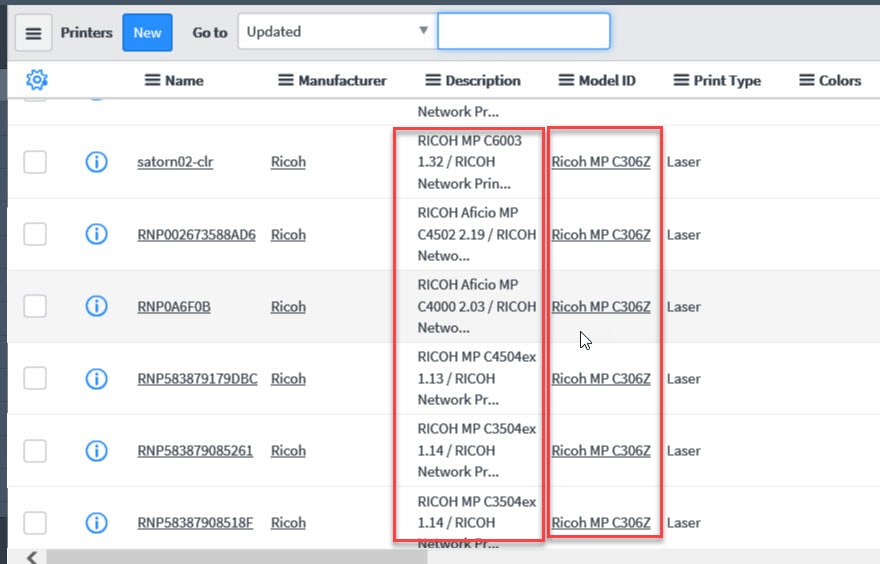Open Ricoh MP C306Z model for satorn02-clr
Viewport: 880px width, 564px height.
(601, 162)
